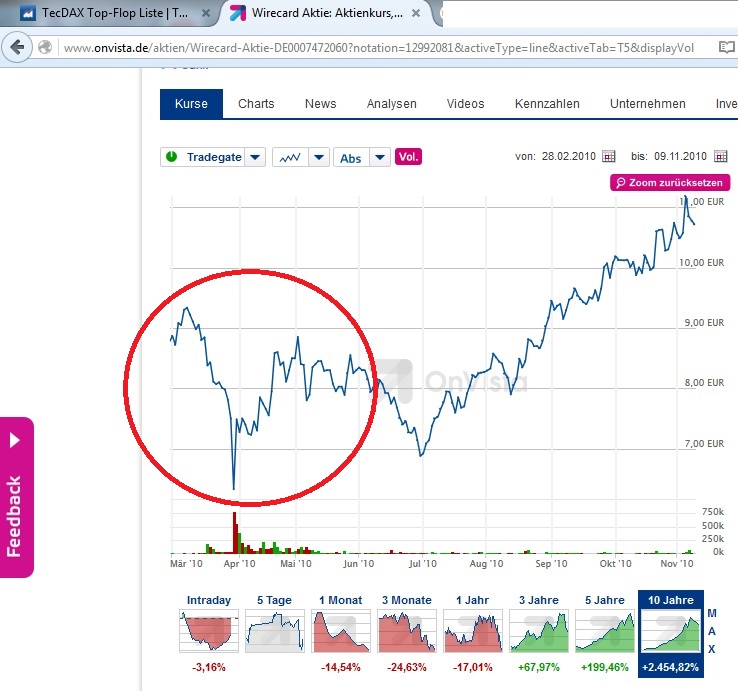The image size is (738, 691).
Task: Click the Abs scale label
Action: [x=351, y=158]
